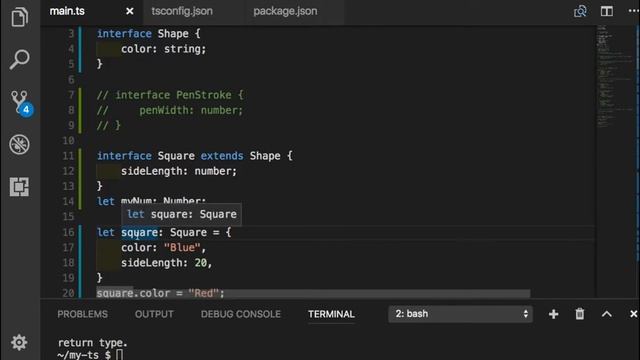640x360 pixels.
Task: Switch to the main.ts tab
Action: (x=67, y=11)
